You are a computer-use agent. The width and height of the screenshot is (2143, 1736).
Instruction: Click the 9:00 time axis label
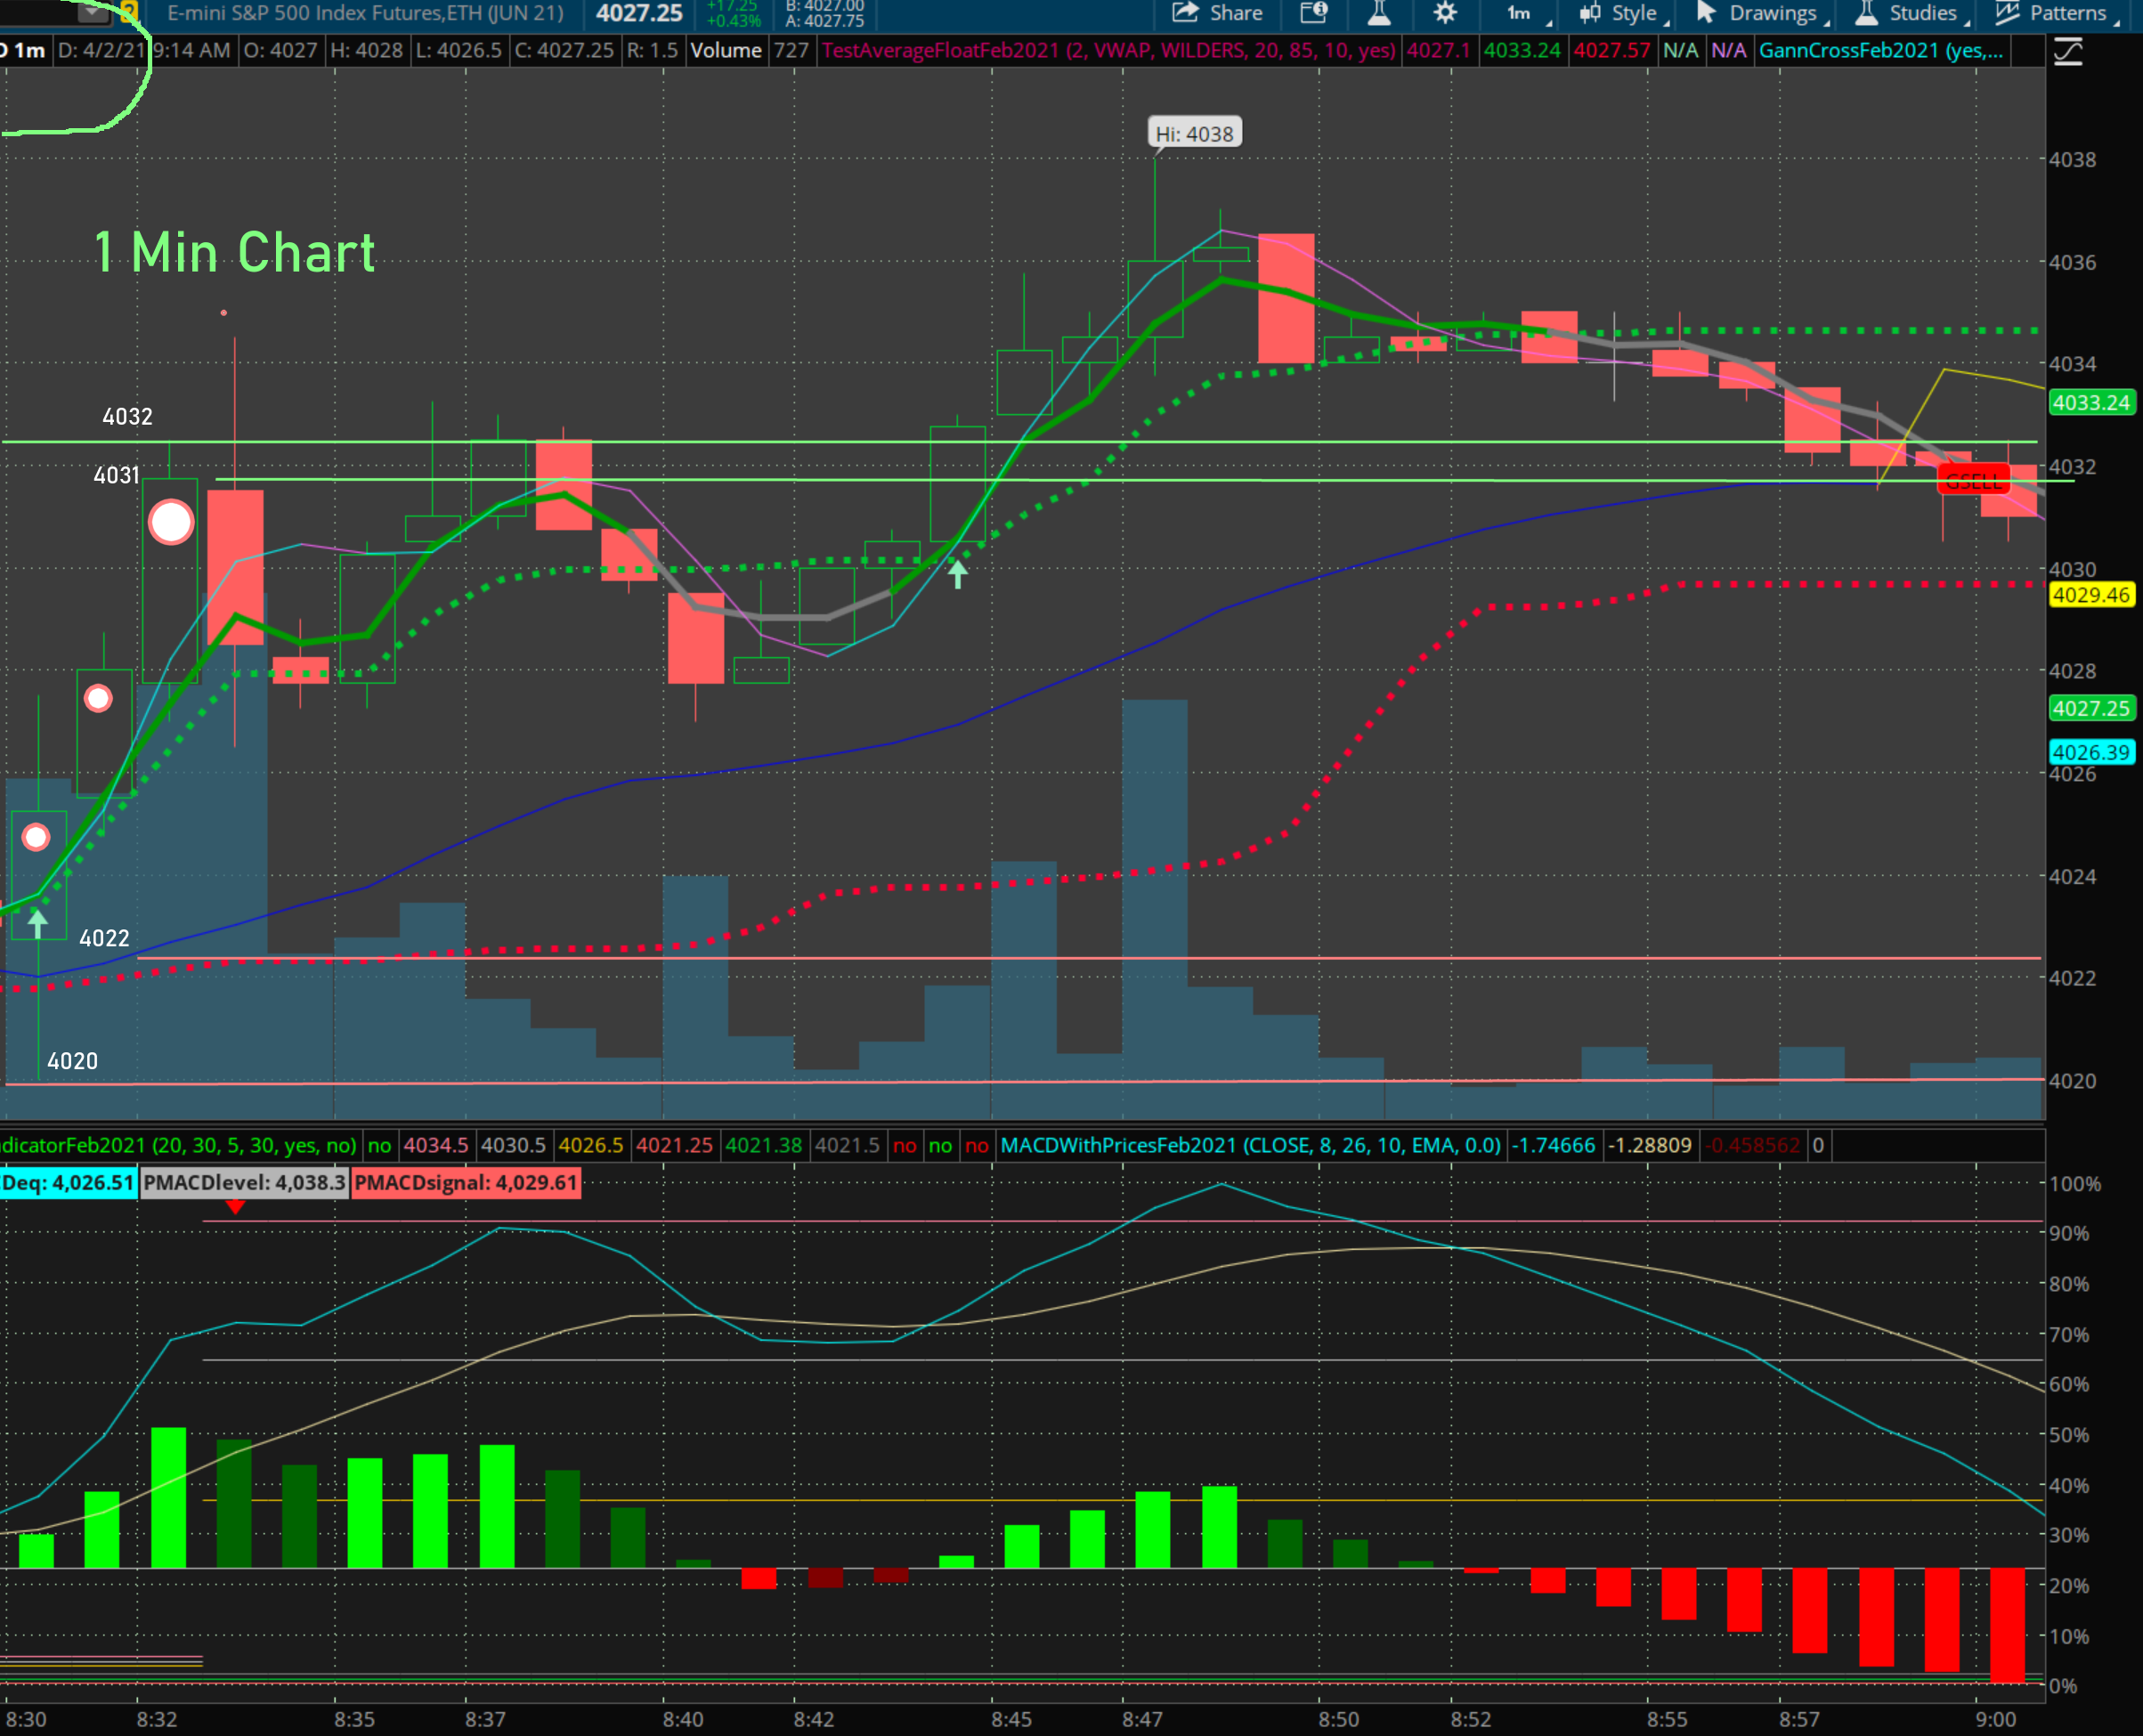1996,1719
